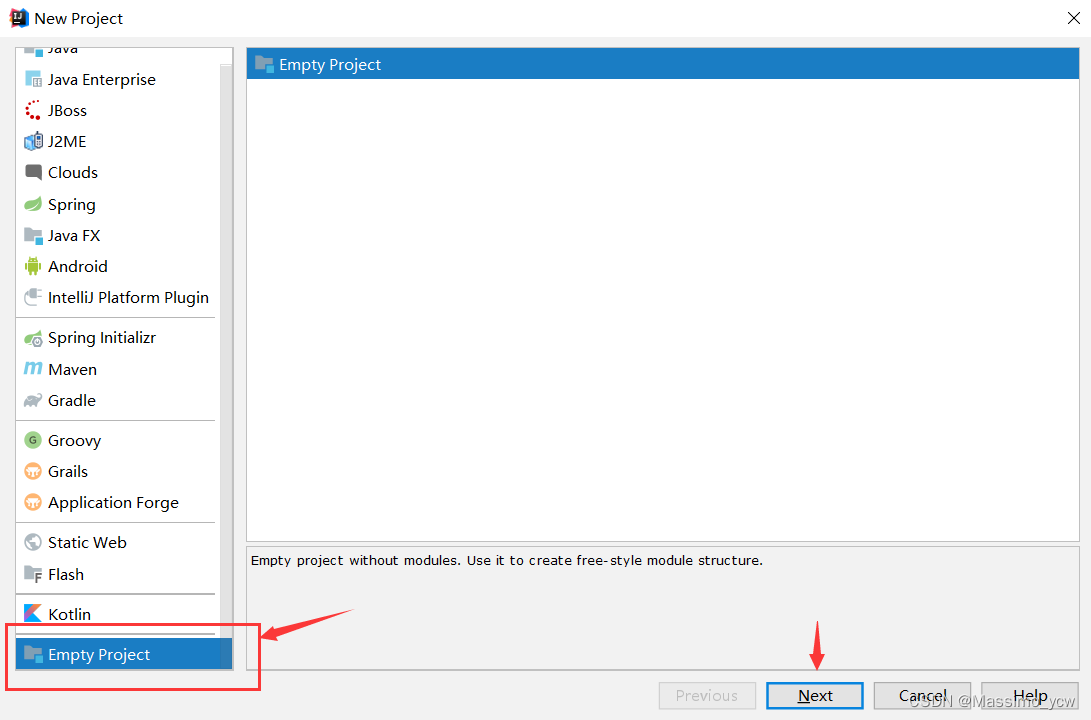The width and height of the screenshot is (1091, 720).
Task: Choose Kotlin from the list
Action: [x=116, y=614]
